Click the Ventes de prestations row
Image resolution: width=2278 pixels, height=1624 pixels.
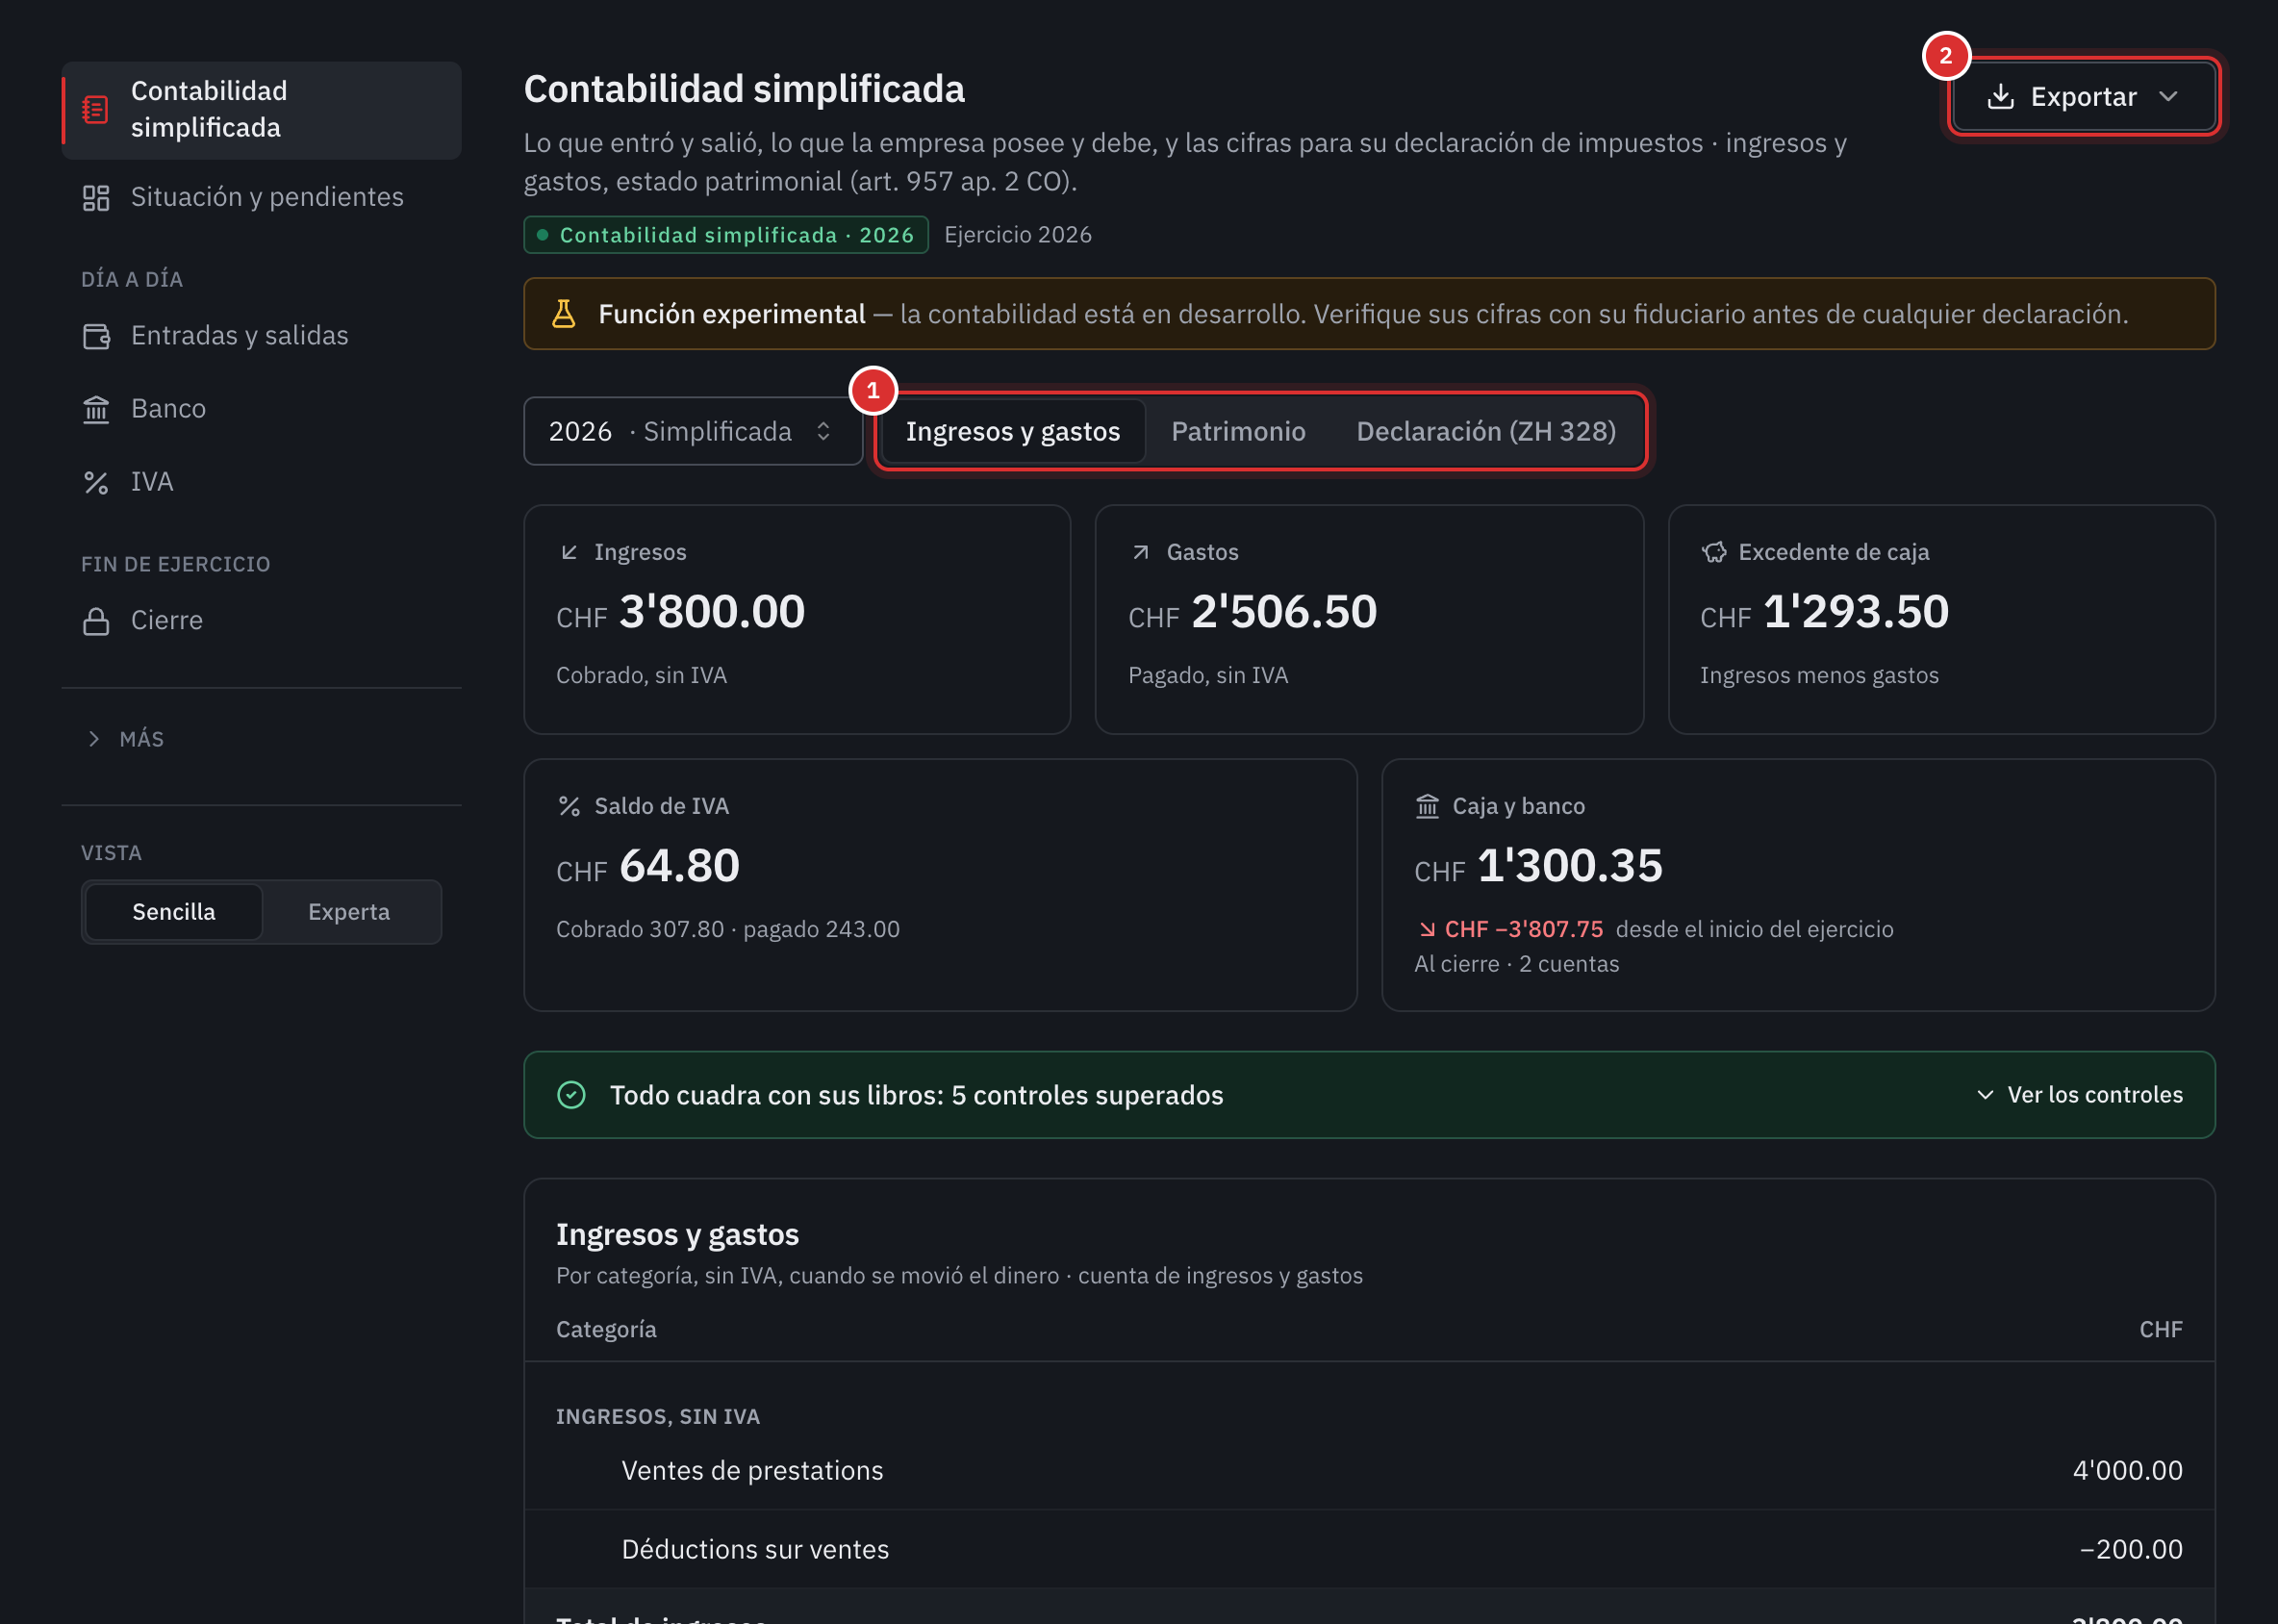click(x=1369, y=1470)
